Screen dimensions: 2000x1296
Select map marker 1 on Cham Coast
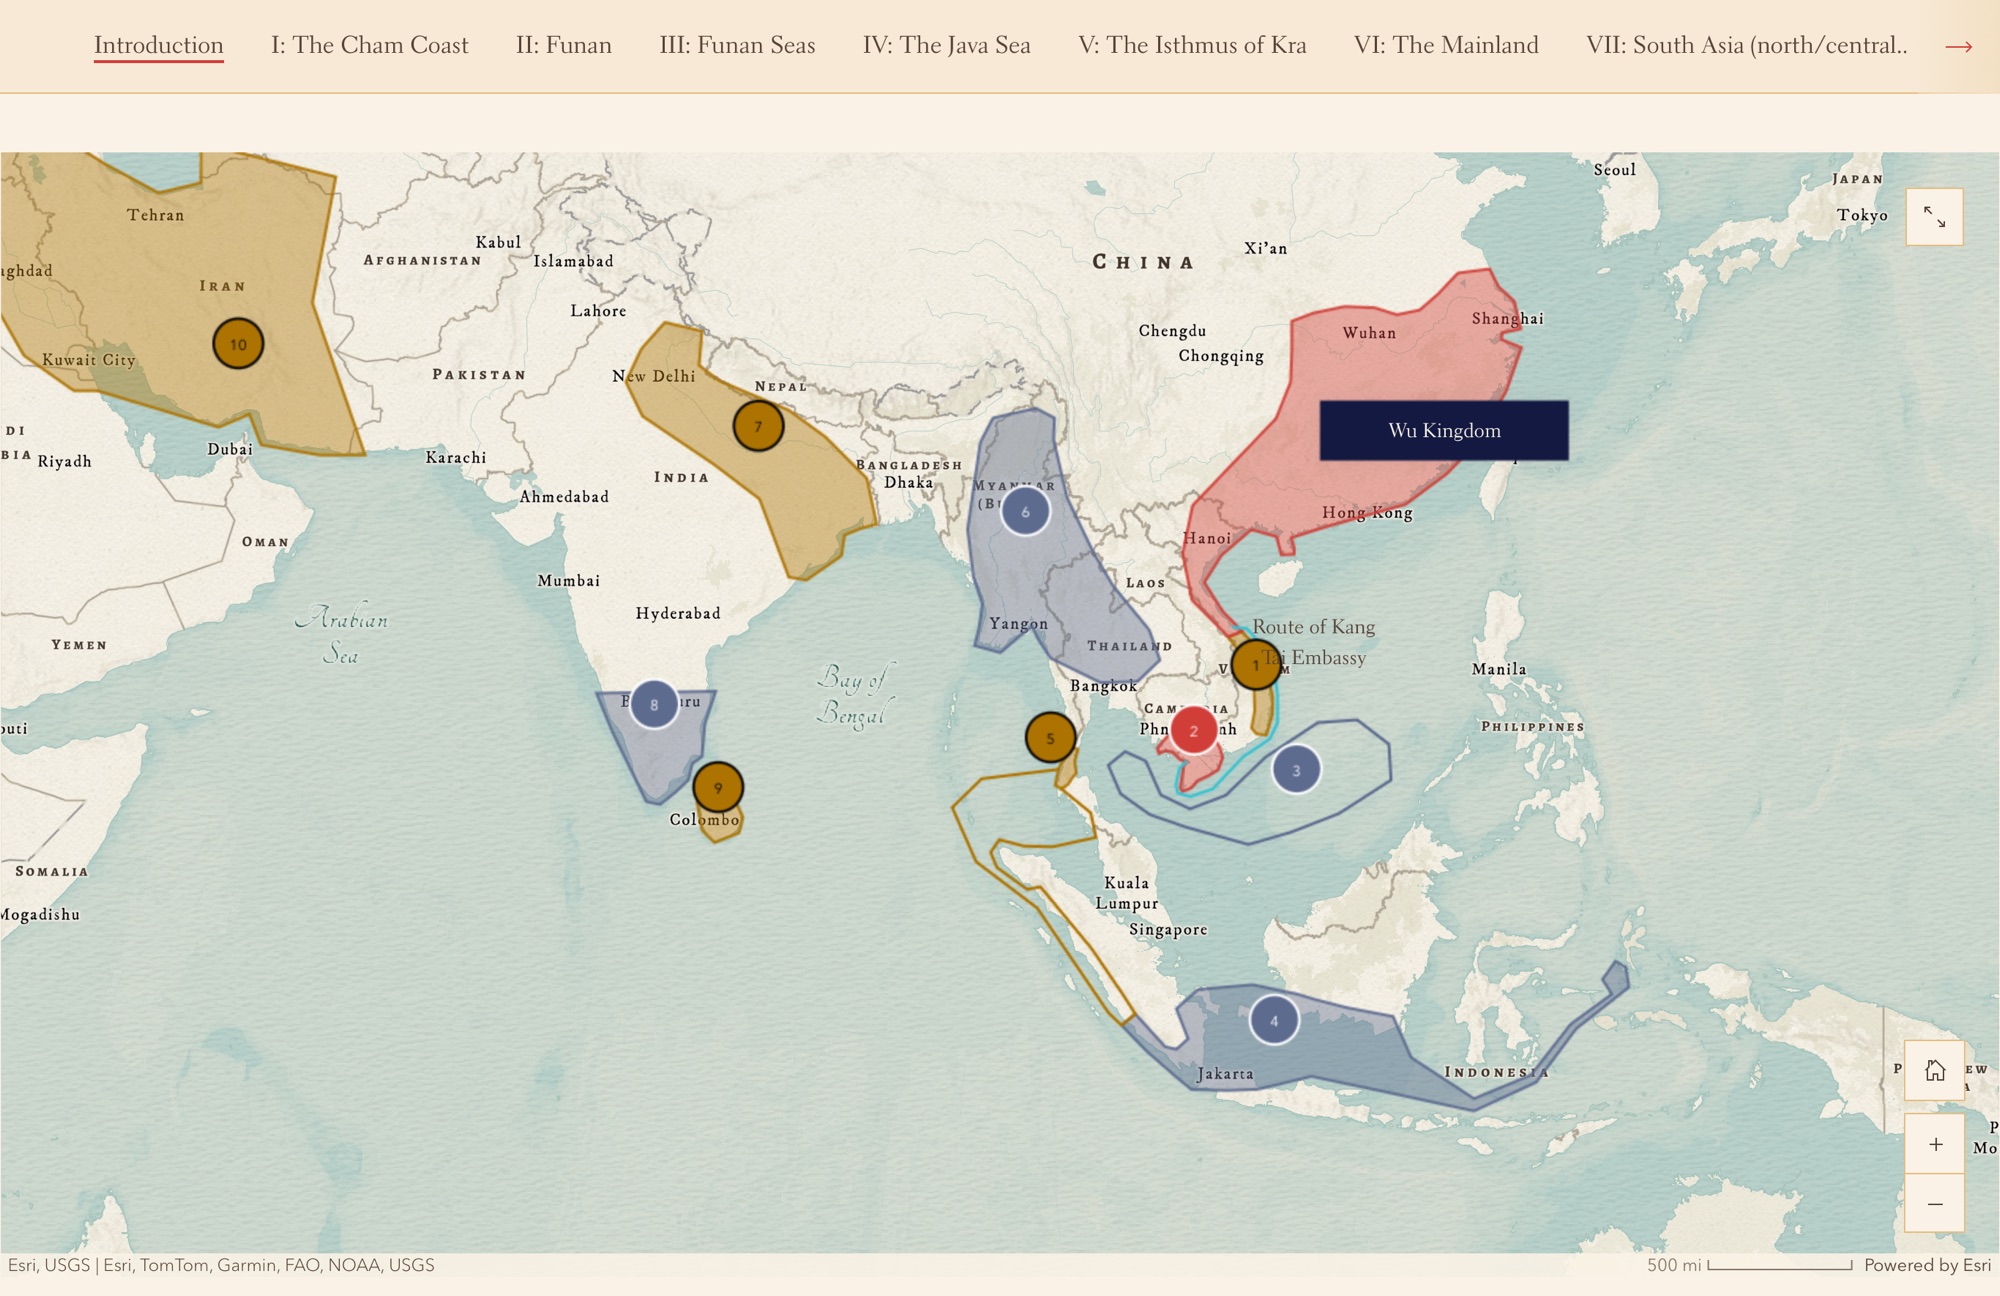point(1256,664)
